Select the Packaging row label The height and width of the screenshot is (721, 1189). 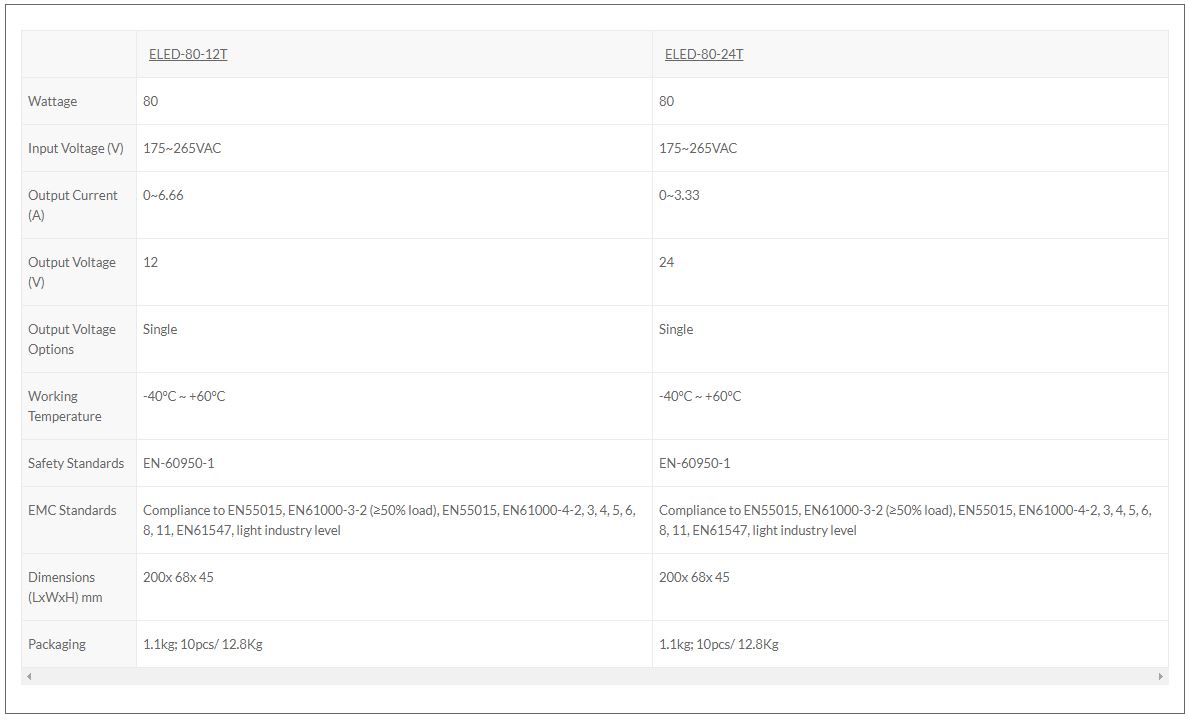pyautogui.click(x=57, y=644)
